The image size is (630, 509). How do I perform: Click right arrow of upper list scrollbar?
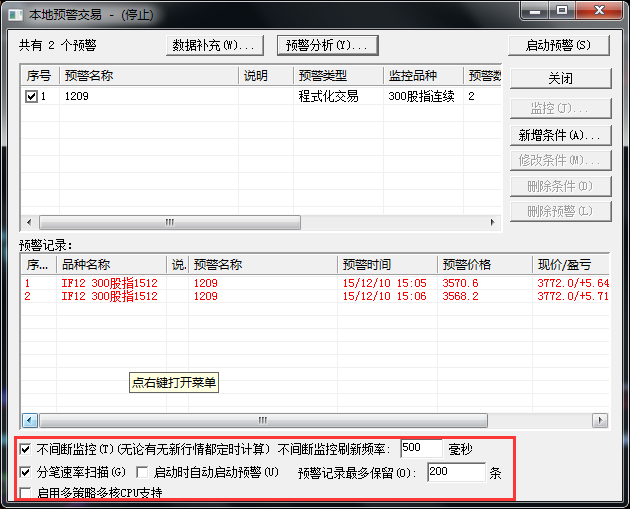(493, 222)
